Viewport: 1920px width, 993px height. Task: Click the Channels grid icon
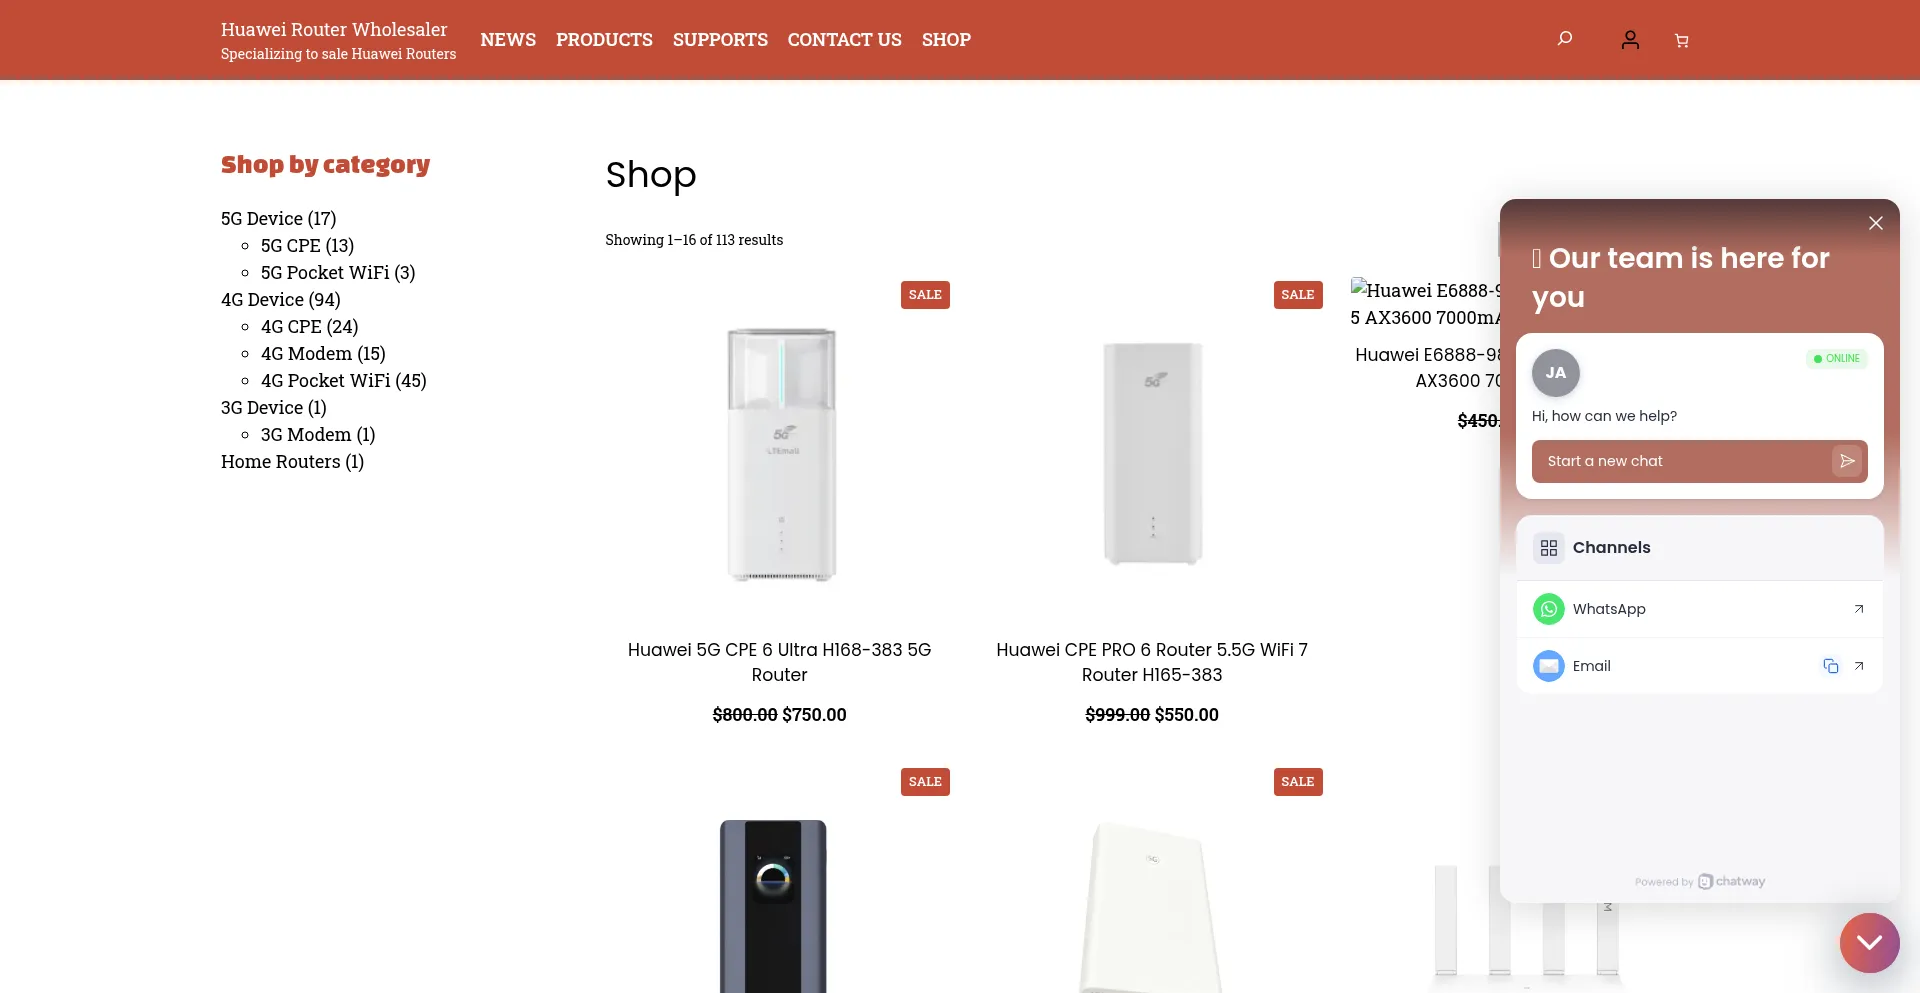click(x=1549, y=547)
